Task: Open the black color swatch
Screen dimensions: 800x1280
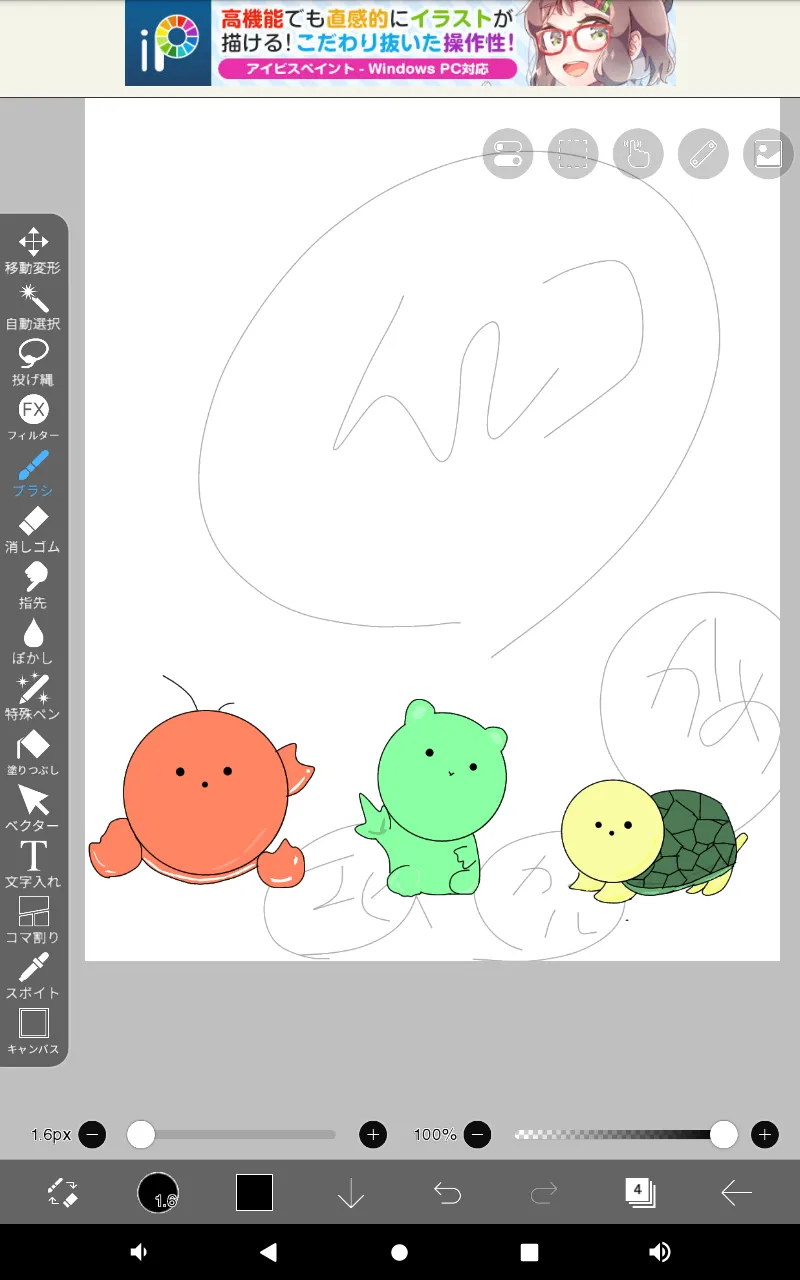Action: [x=254, y=1192]
